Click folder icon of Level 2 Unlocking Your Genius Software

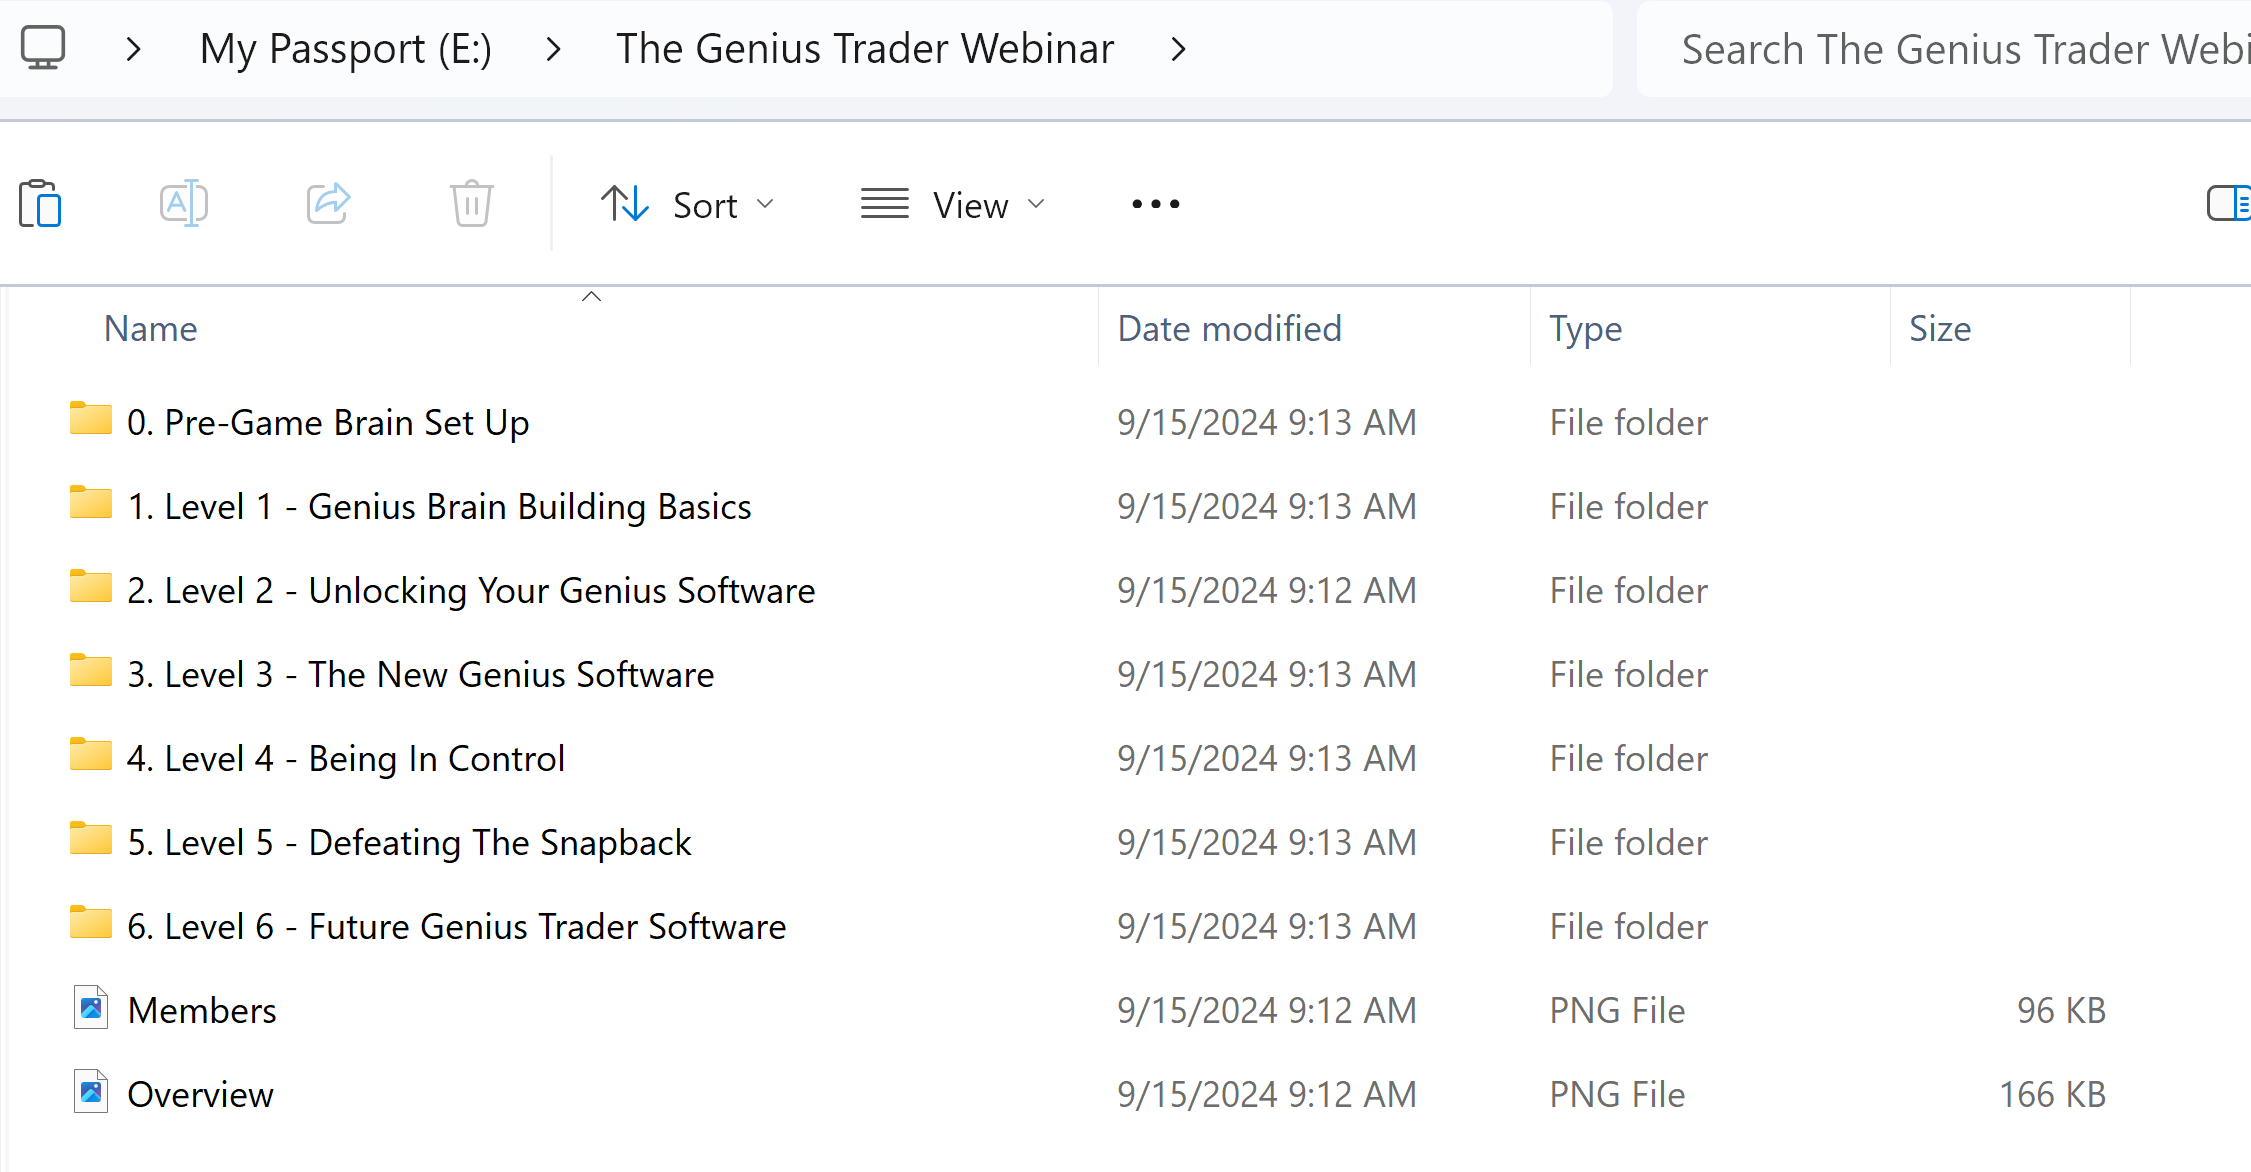pyautogui.click(x=91, y=587)
